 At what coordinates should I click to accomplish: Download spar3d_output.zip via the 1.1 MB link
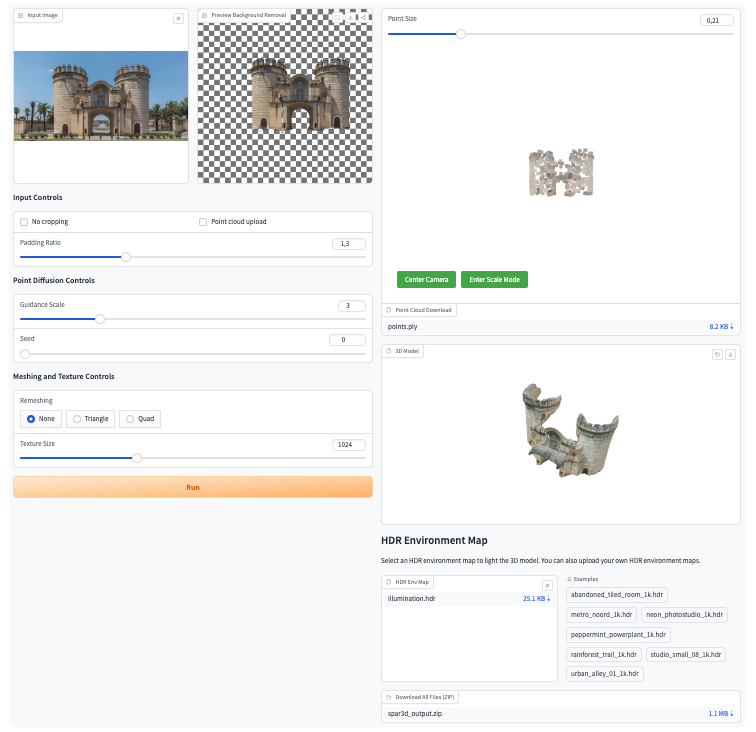point(721,714)
